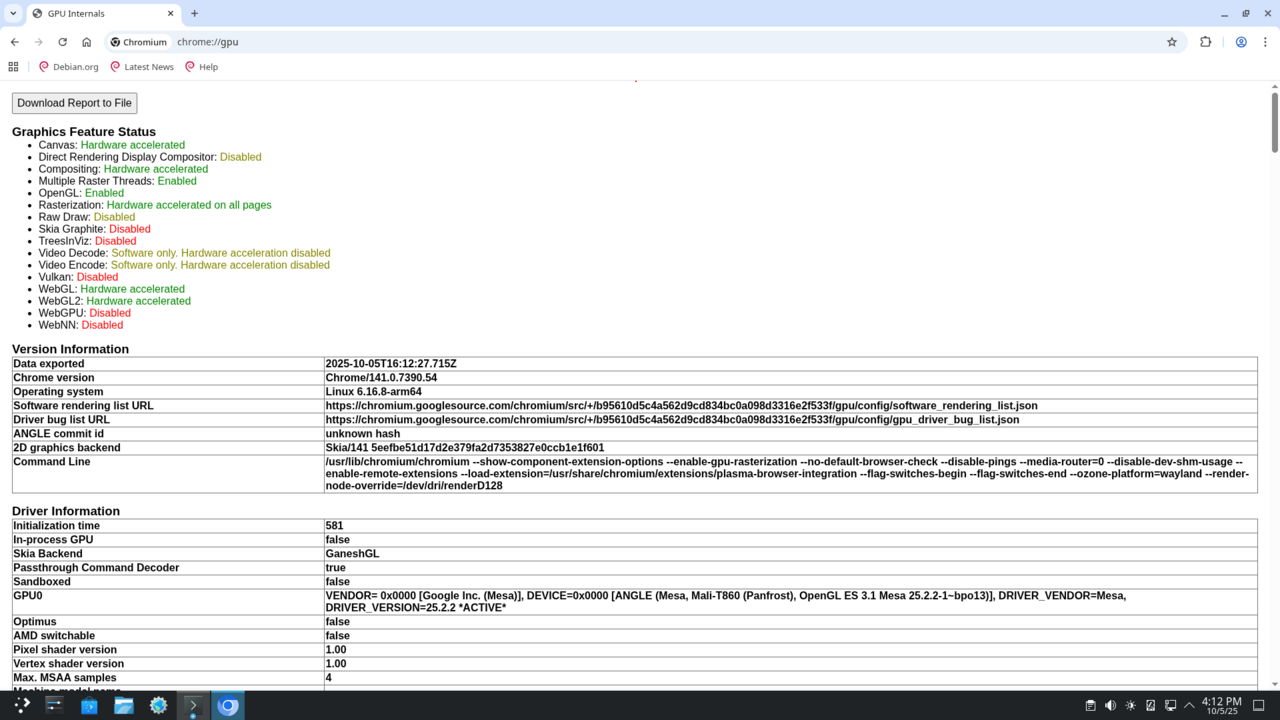
Task: Close the GPU Internals tab
Action: click(170, 14)
